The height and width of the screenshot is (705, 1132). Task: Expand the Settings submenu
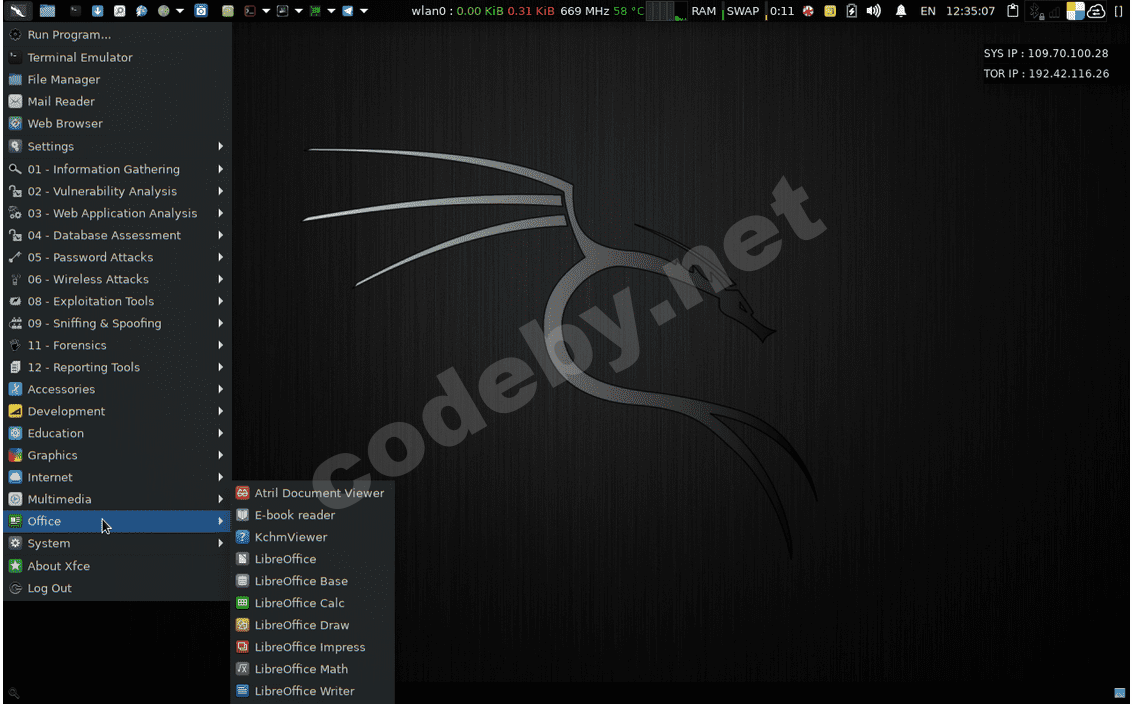point(116,146)
